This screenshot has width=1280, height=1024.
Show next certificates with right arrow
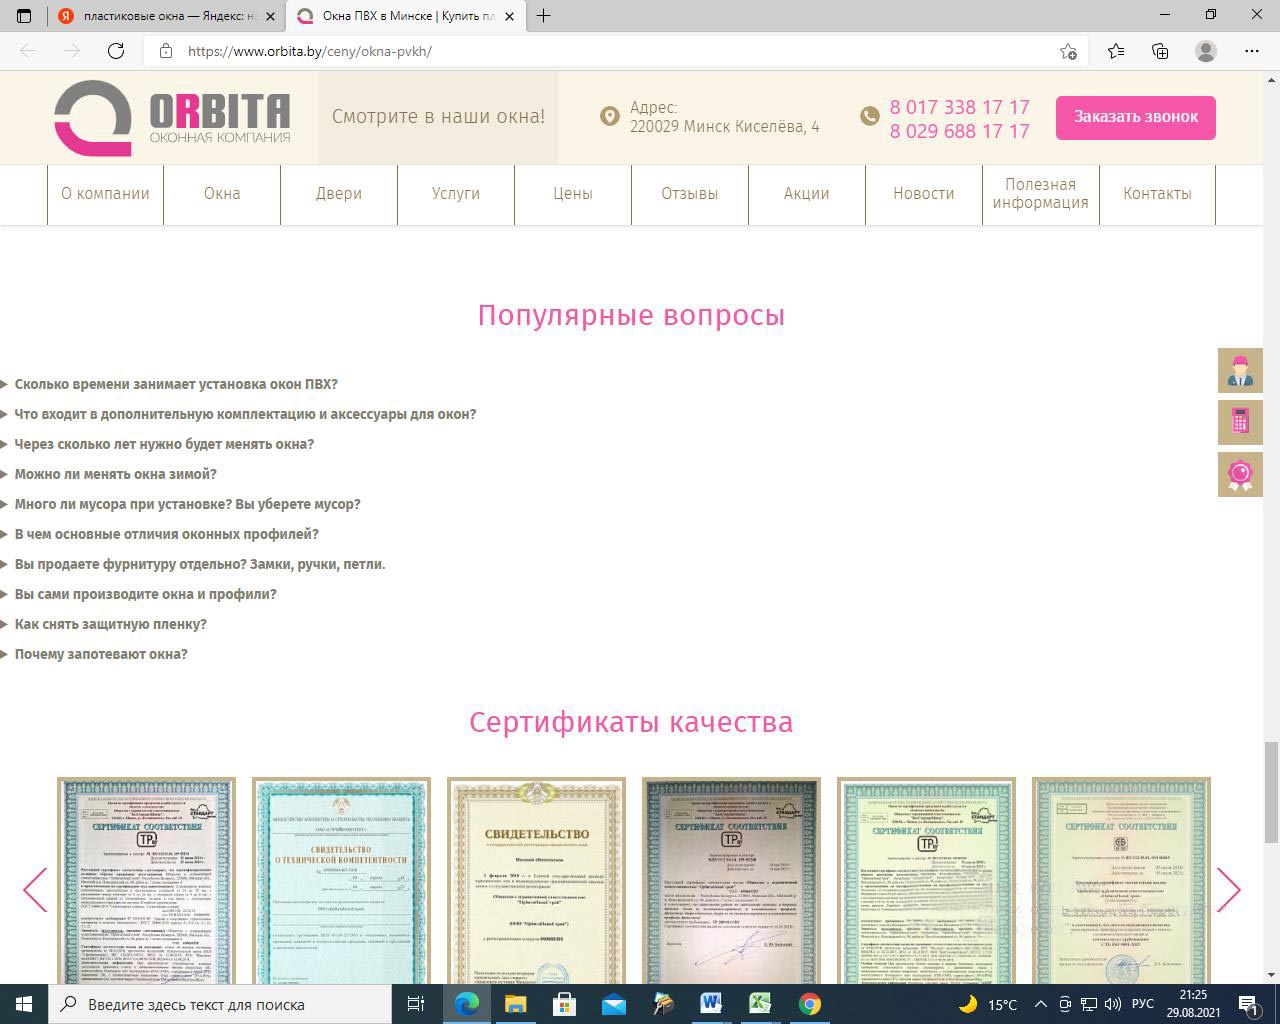coord(1228,889)
